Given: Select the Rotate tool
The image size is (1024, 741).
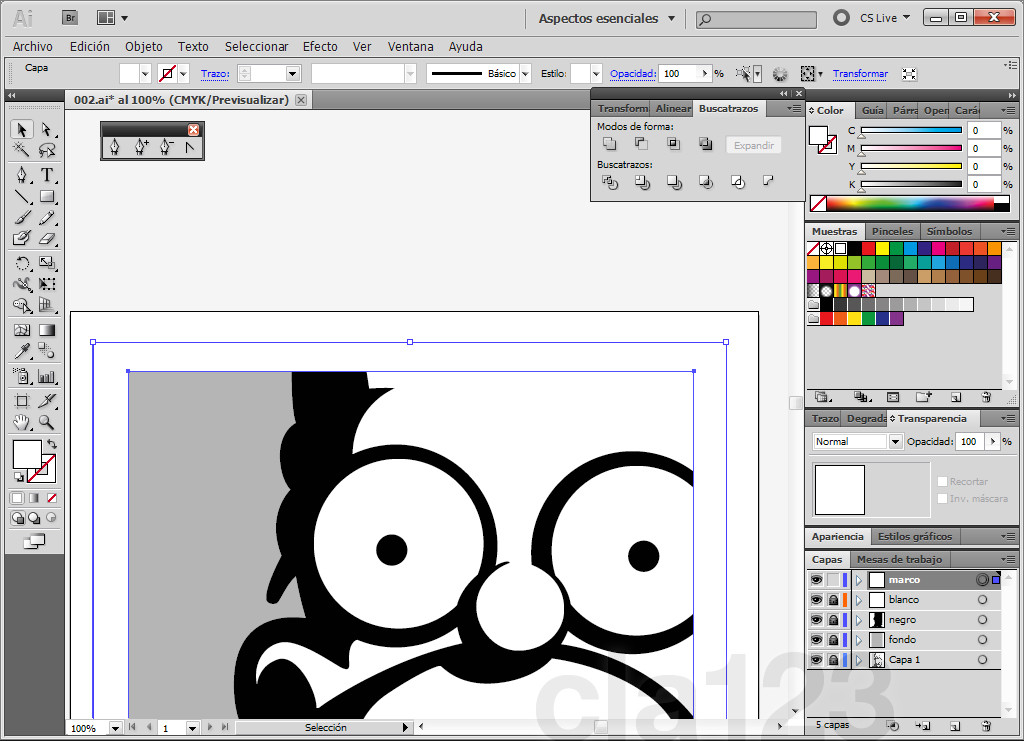Looking at the screenshot, I should (22, 263).
